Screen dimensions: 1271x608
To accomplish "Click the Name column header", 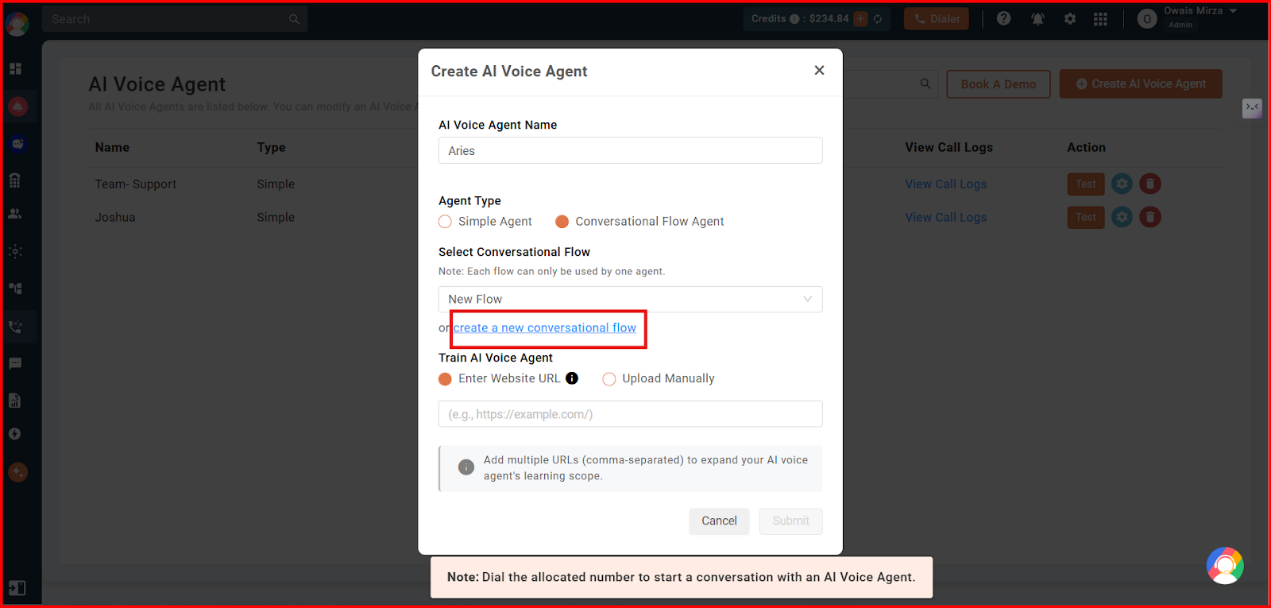I will [112, 147].
